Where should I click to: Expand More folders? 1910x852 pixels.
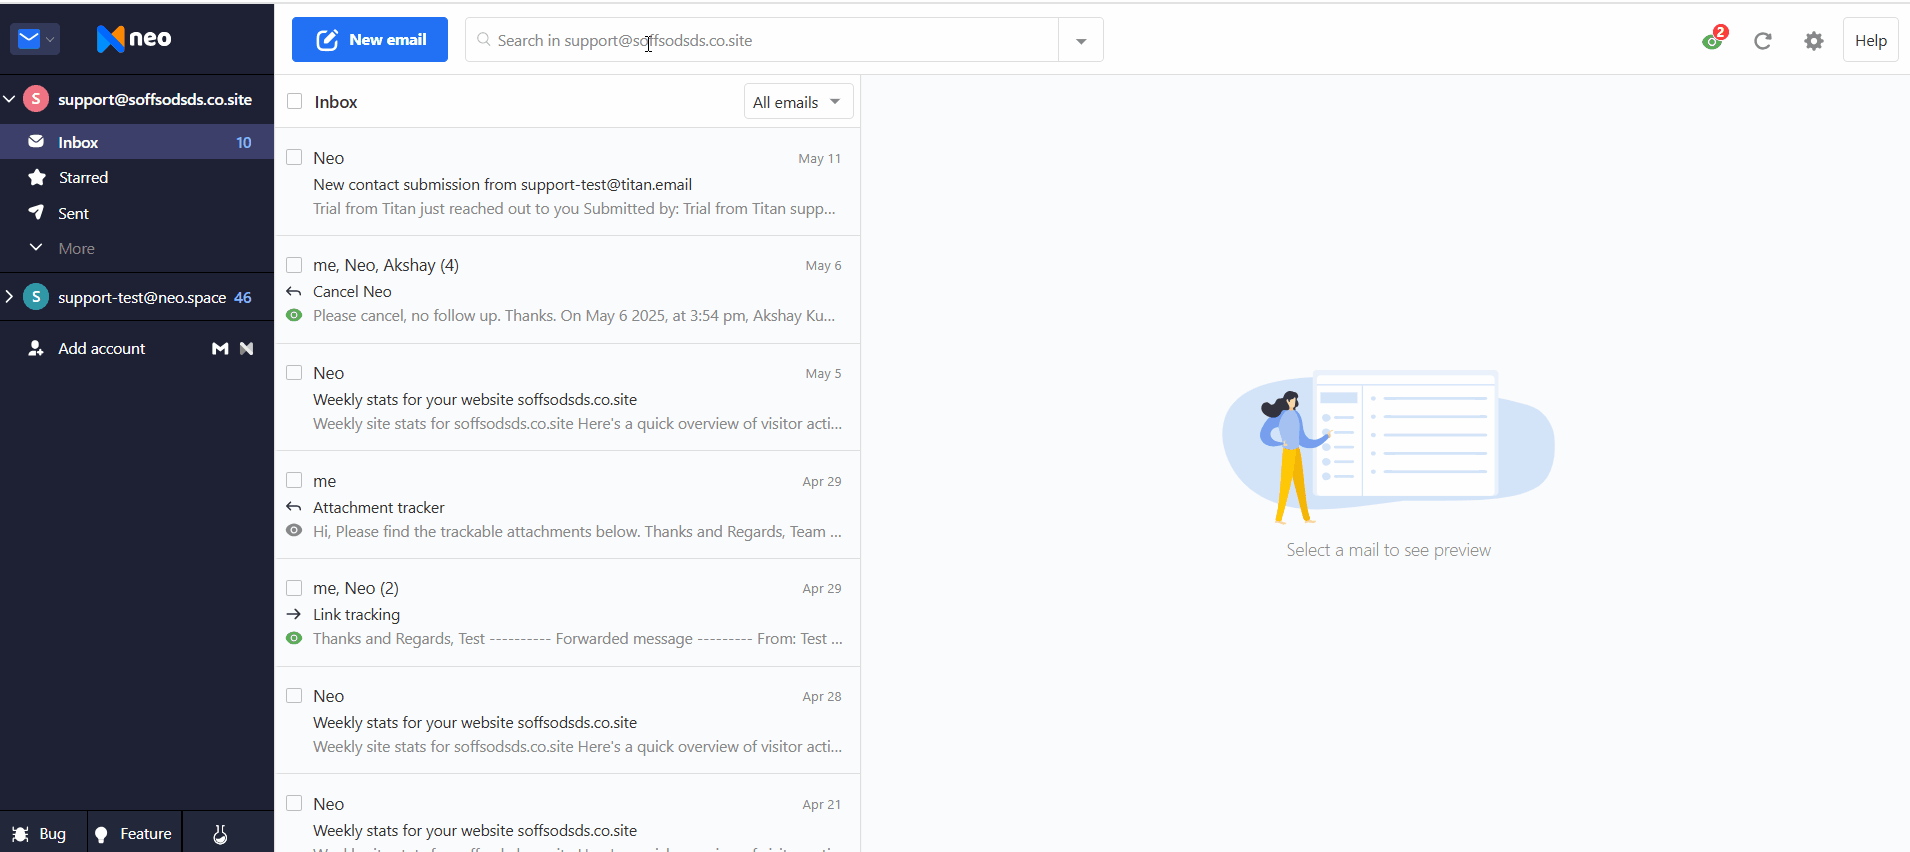point(62,248)
